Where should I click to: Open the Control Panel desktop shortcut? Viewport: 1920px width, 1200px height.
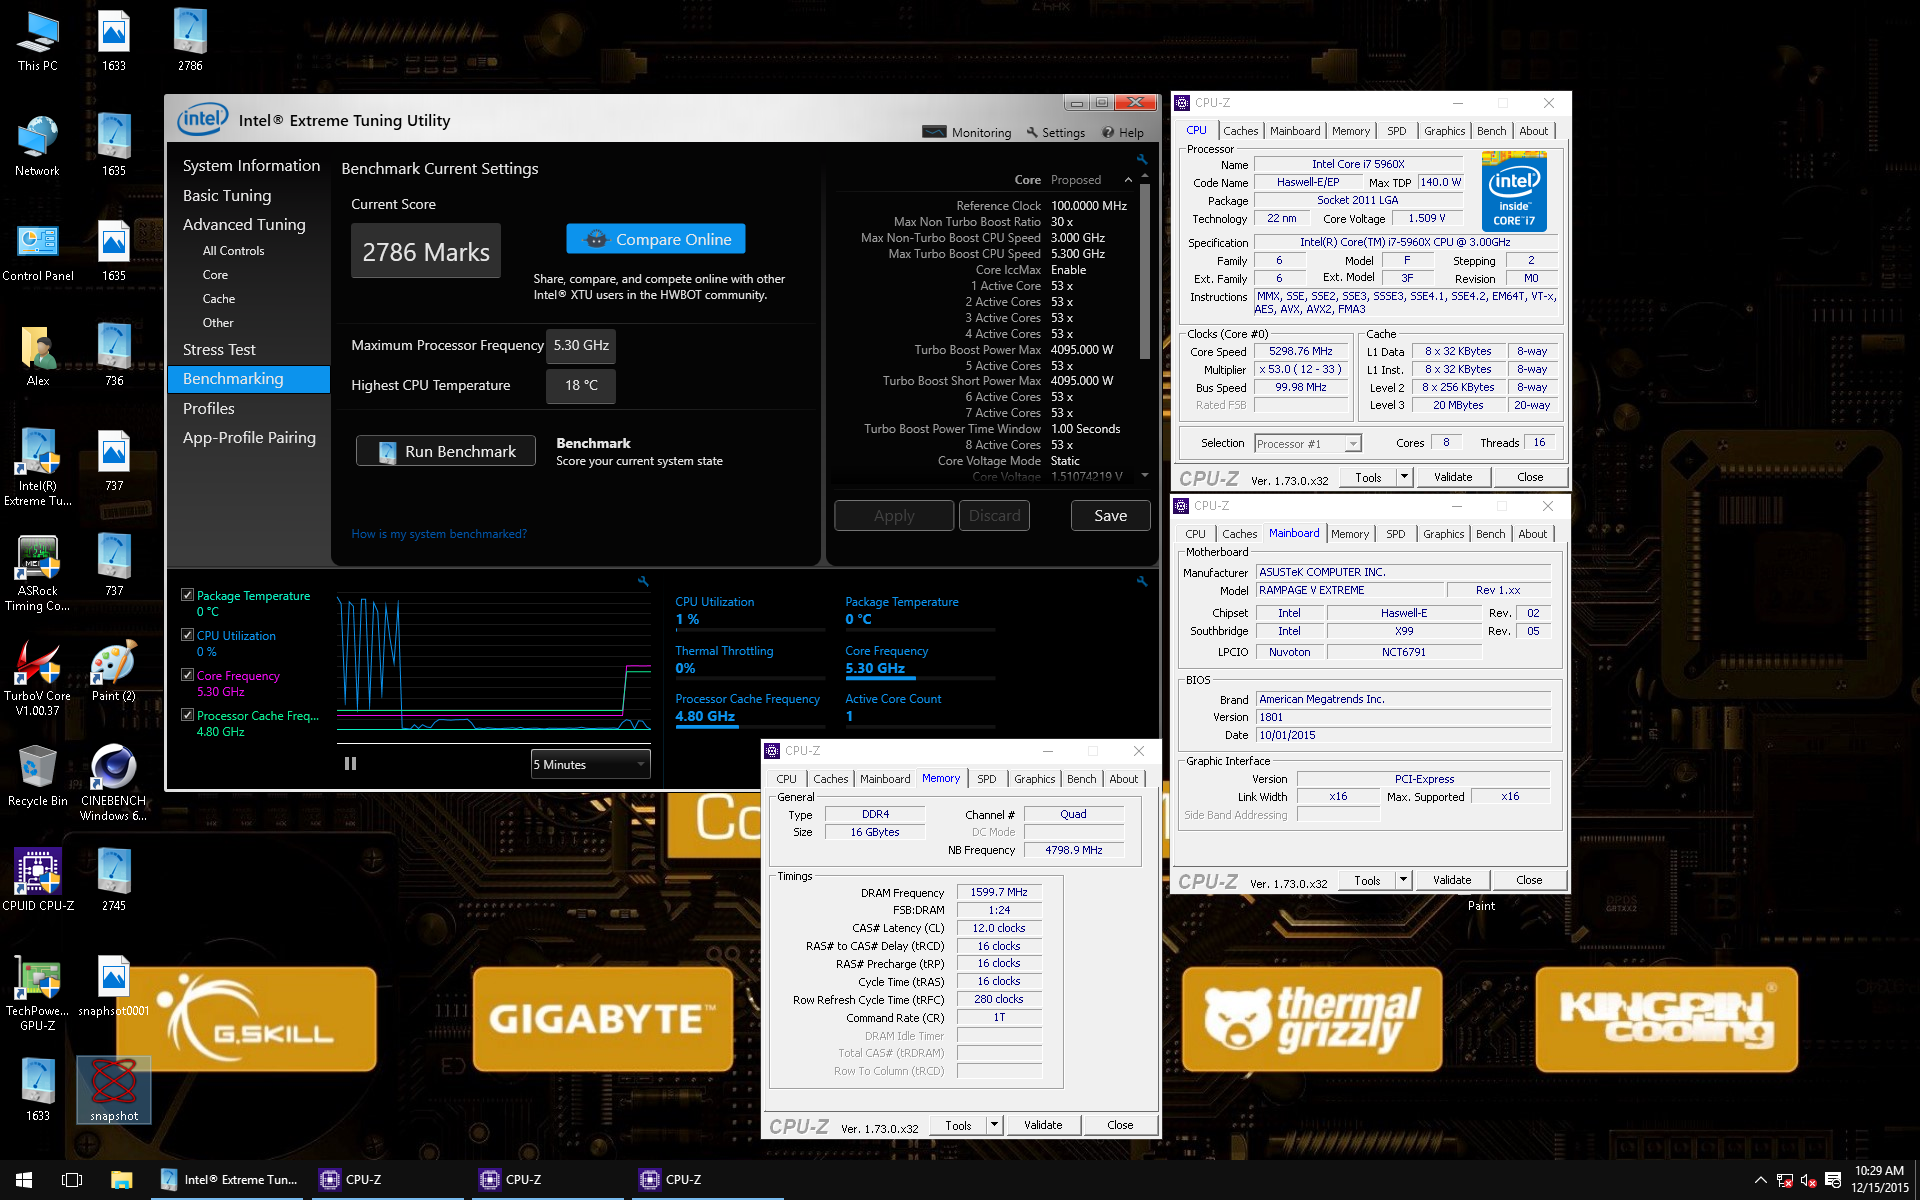38,251
